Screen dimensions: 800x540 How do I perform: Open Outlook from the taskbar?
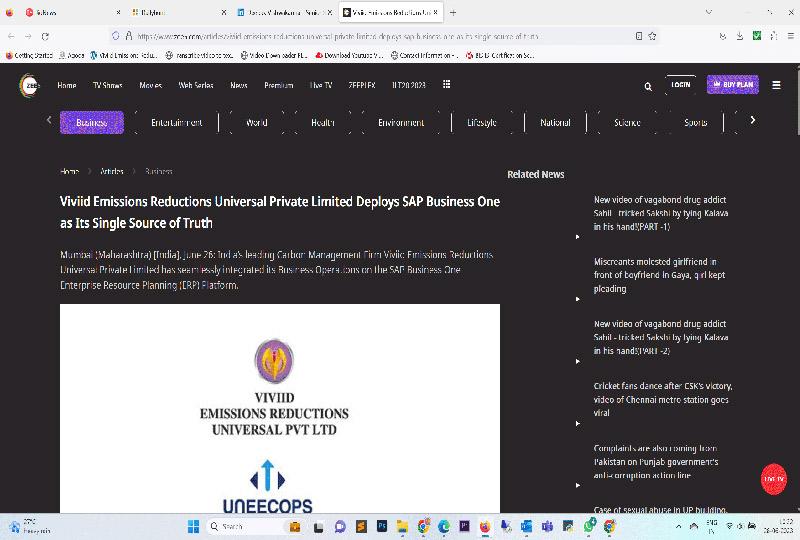tap(527, 526)
